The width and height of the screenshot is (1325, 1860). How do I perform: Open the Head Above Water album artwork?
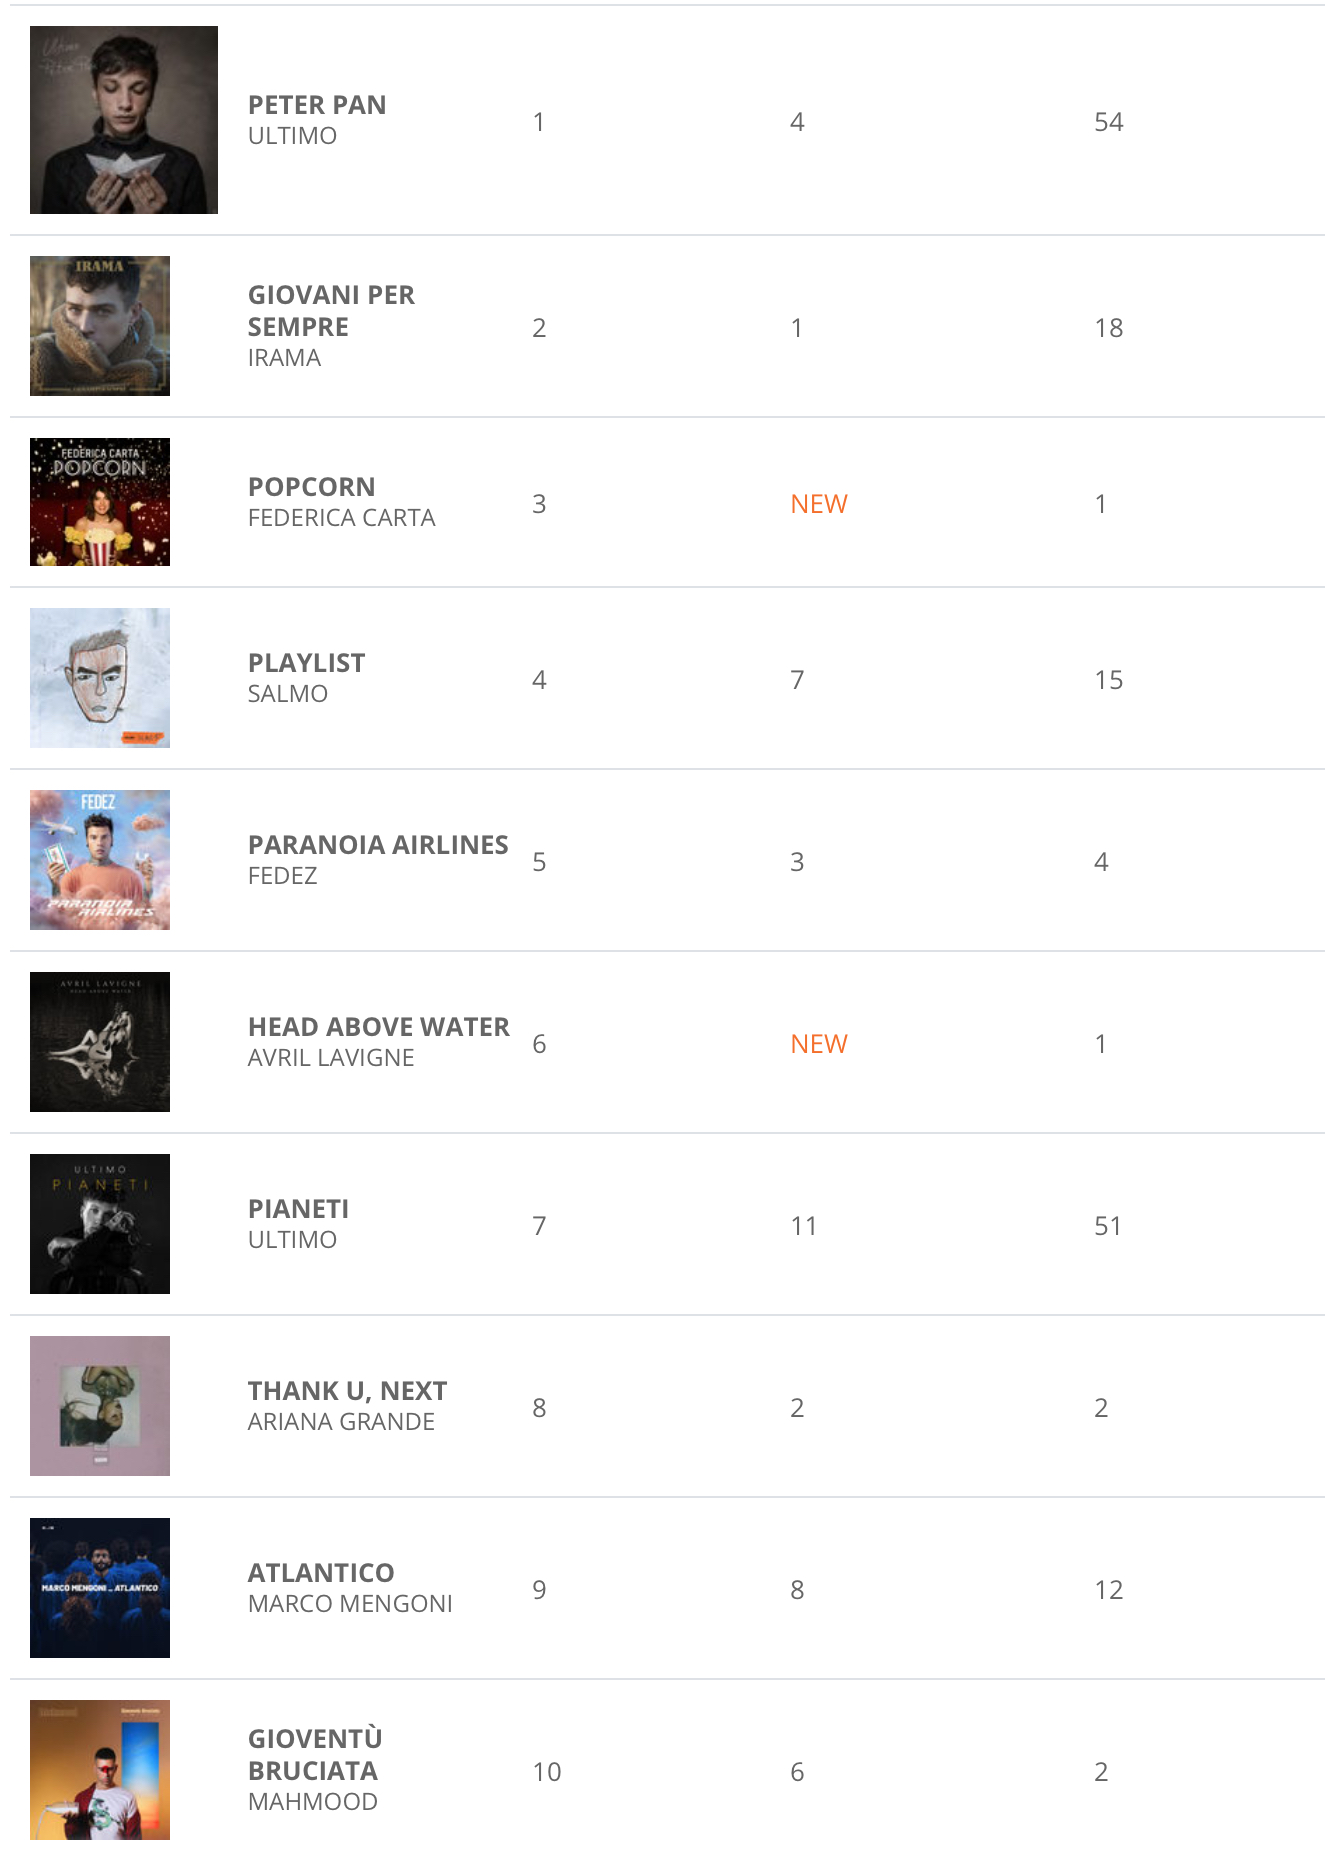point(100,1042)
